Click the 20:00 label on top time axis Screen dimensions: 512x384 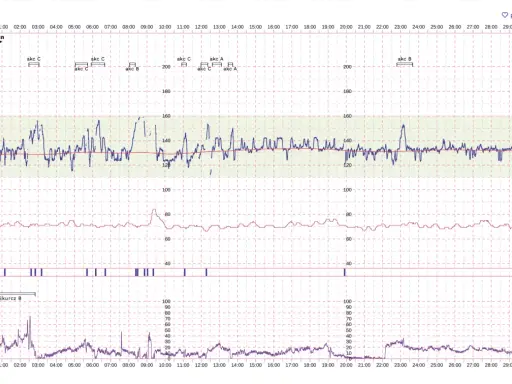346,27
